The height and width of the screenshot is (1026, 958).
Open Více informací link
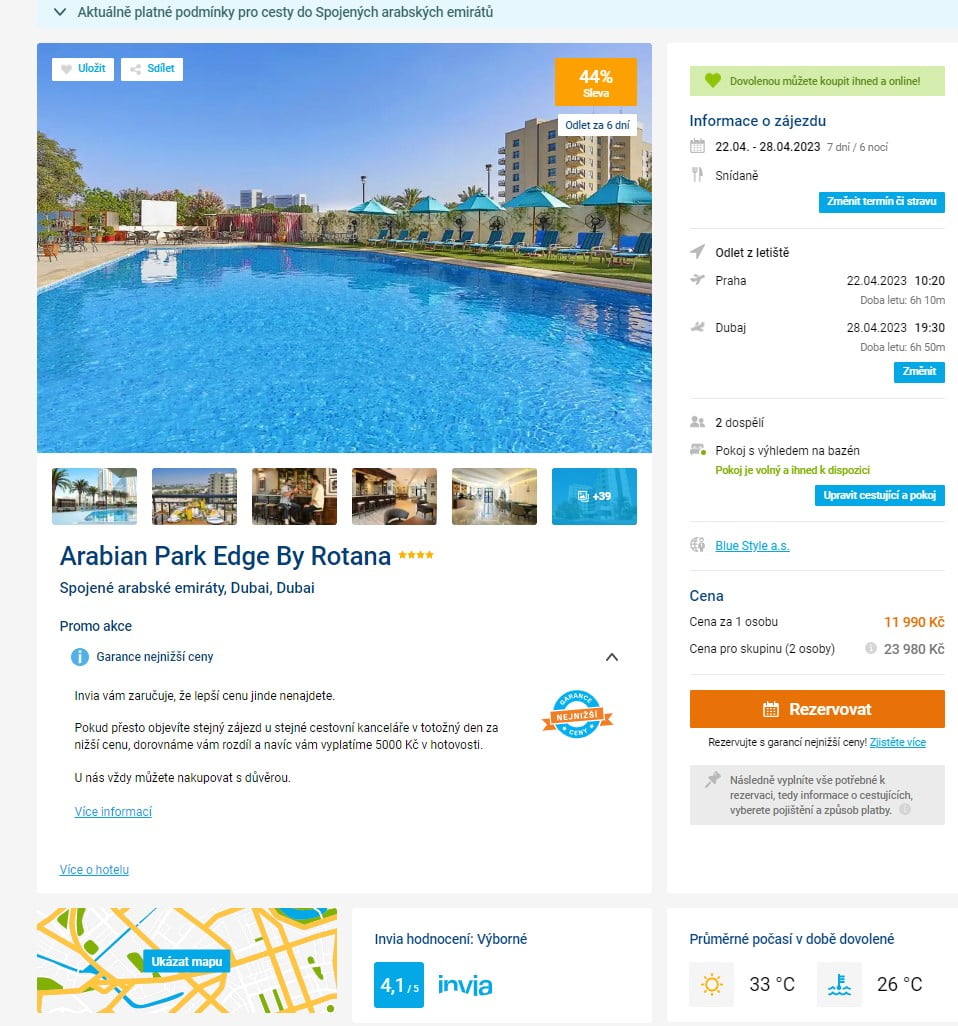point(113,811)
